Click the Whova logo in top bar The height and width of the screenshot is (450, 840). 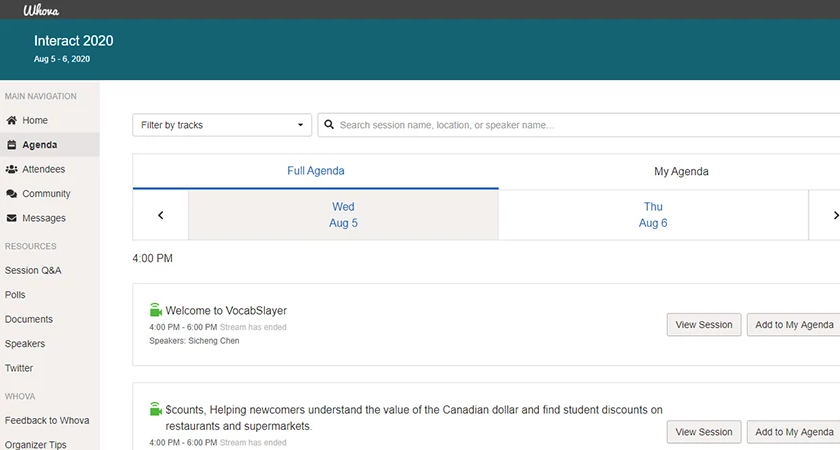42,10
